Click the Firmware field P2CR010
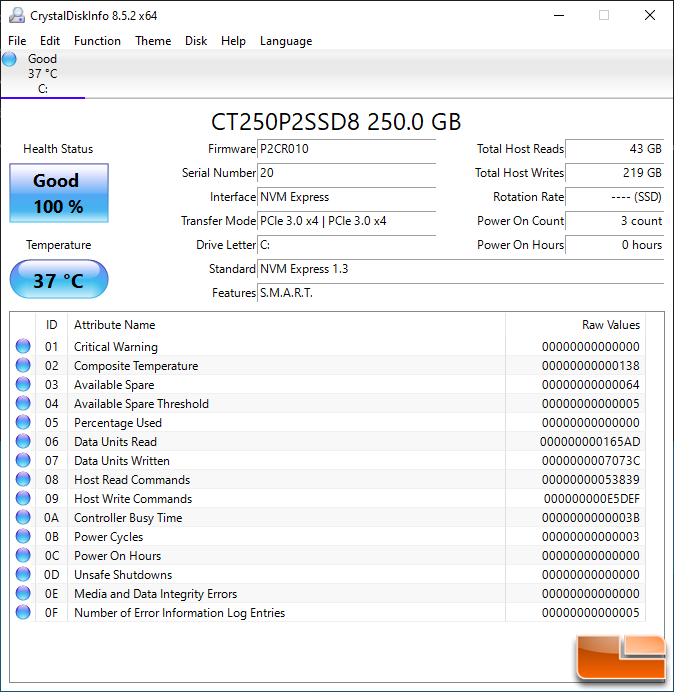Screen dimensions: 674x692 click(346, 149)
